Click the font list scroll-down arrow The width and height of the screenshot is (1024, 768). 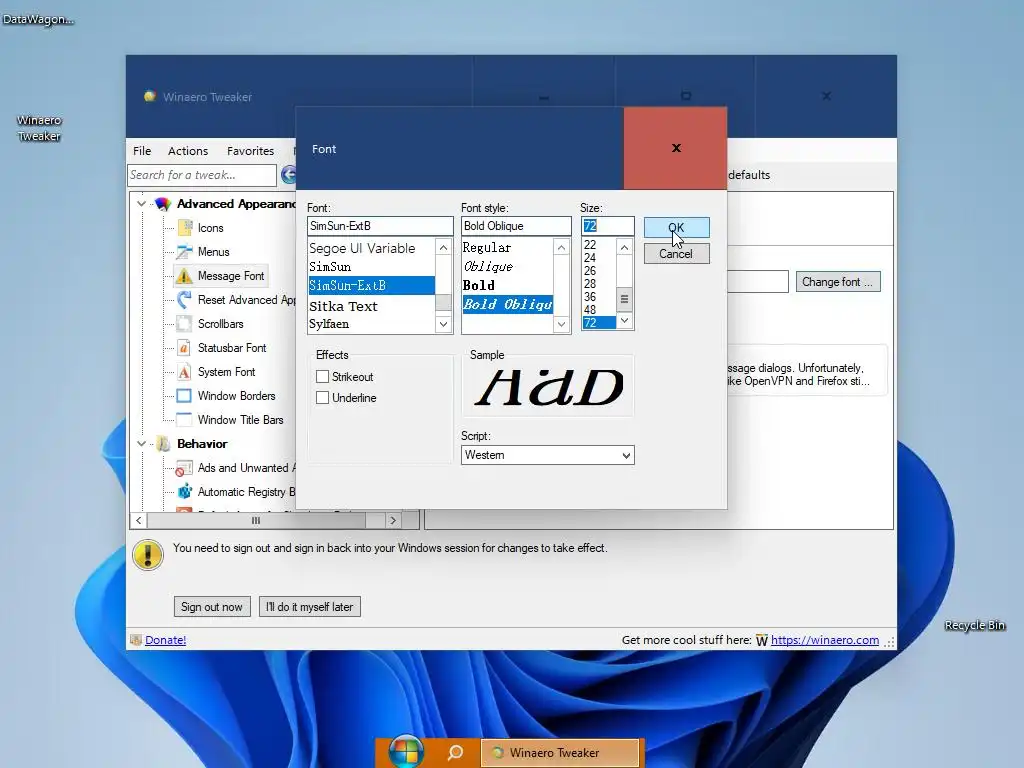[443, 324]
